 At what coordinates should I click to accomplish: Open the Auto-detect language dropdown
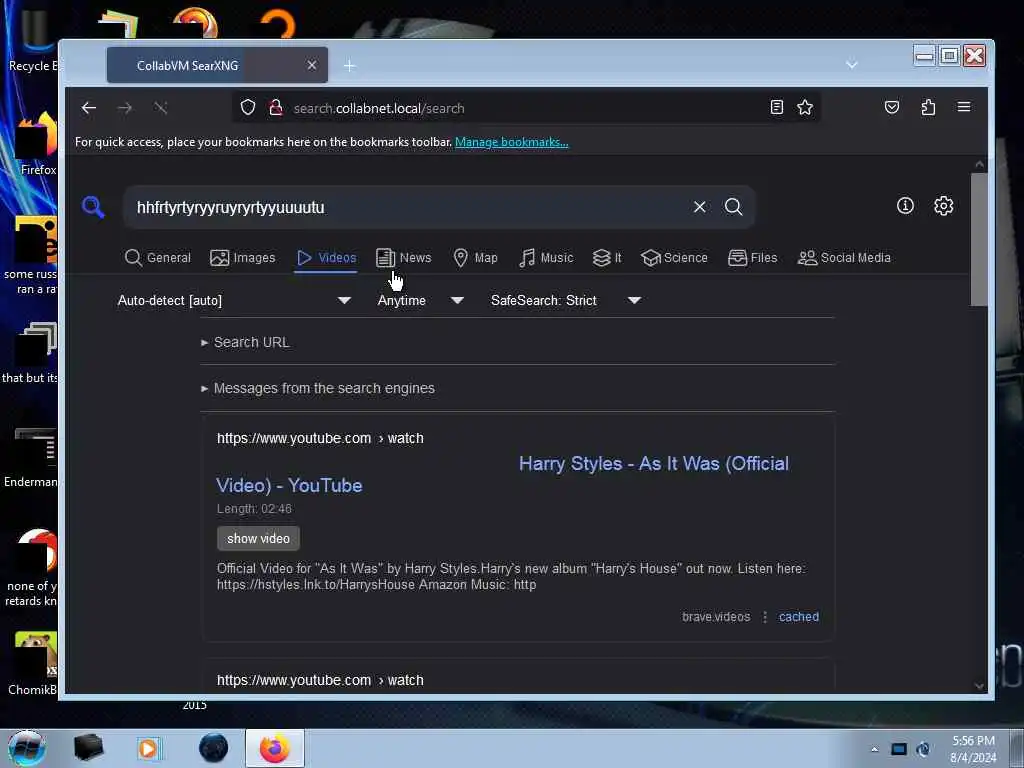tap(234, 300)
